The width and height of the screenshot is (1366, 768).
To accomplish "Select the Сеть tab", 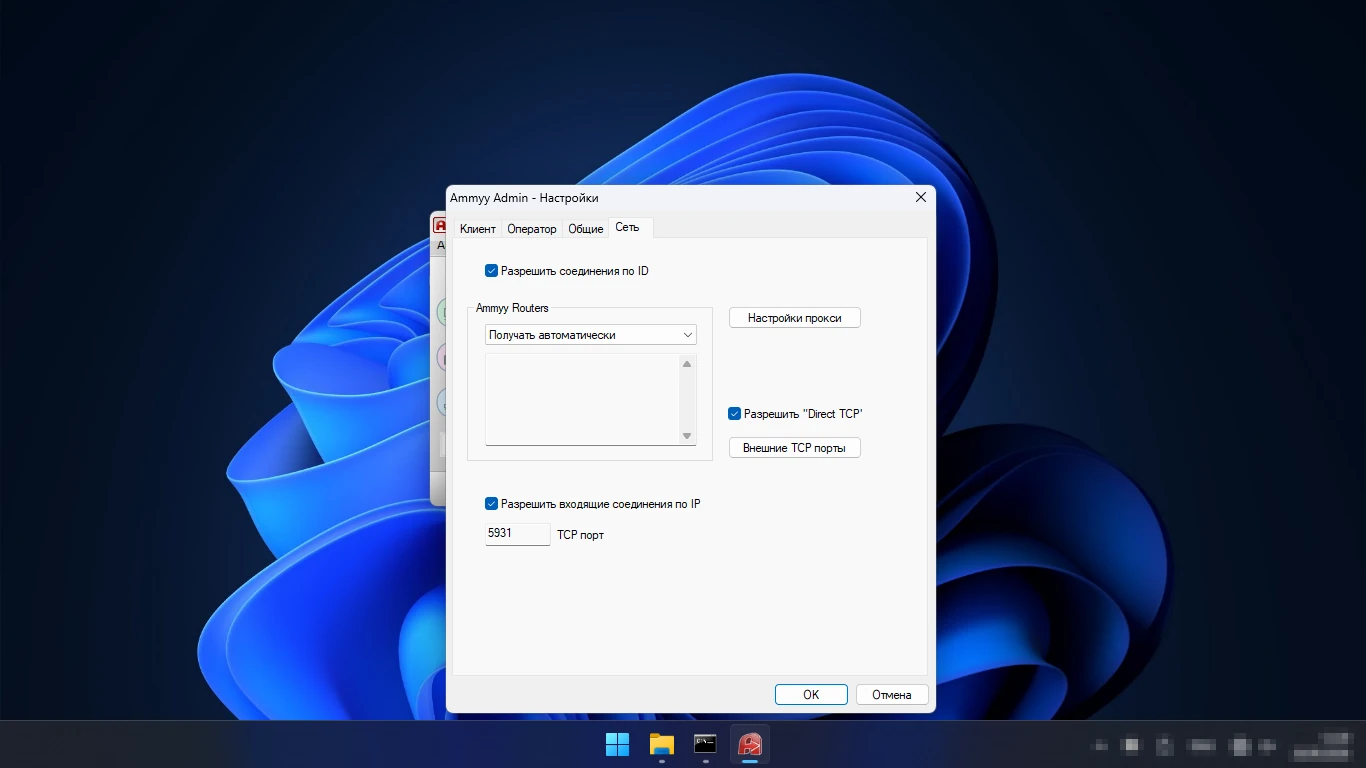I will pos(630,227).
